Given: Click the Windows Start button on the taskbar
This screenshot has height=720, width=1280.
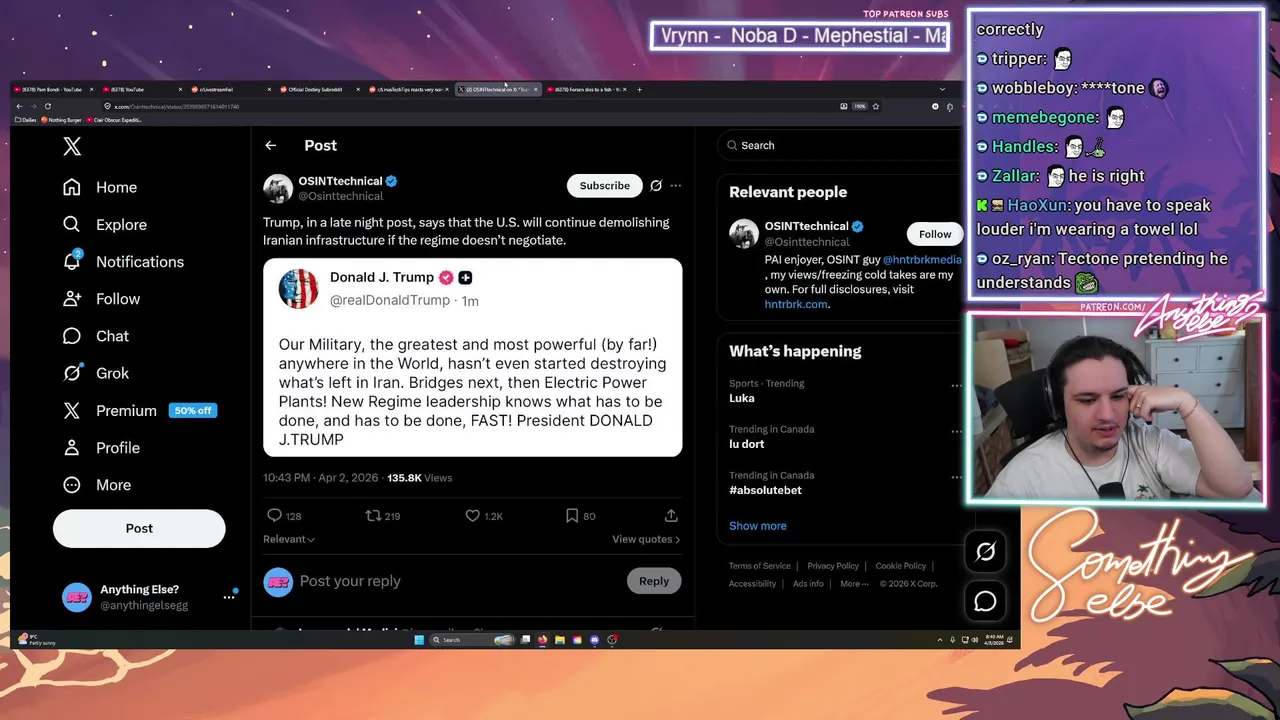Looking at the screenshot, I should point(419,640).
